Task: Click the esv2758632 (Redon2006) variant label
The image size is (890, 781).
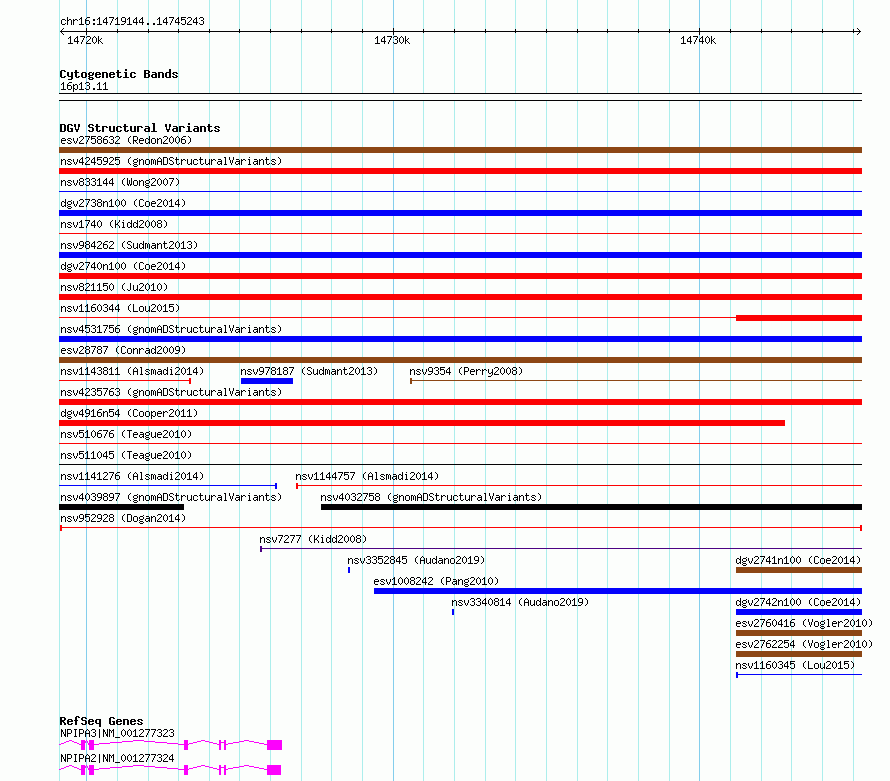Action: point(126,140)
